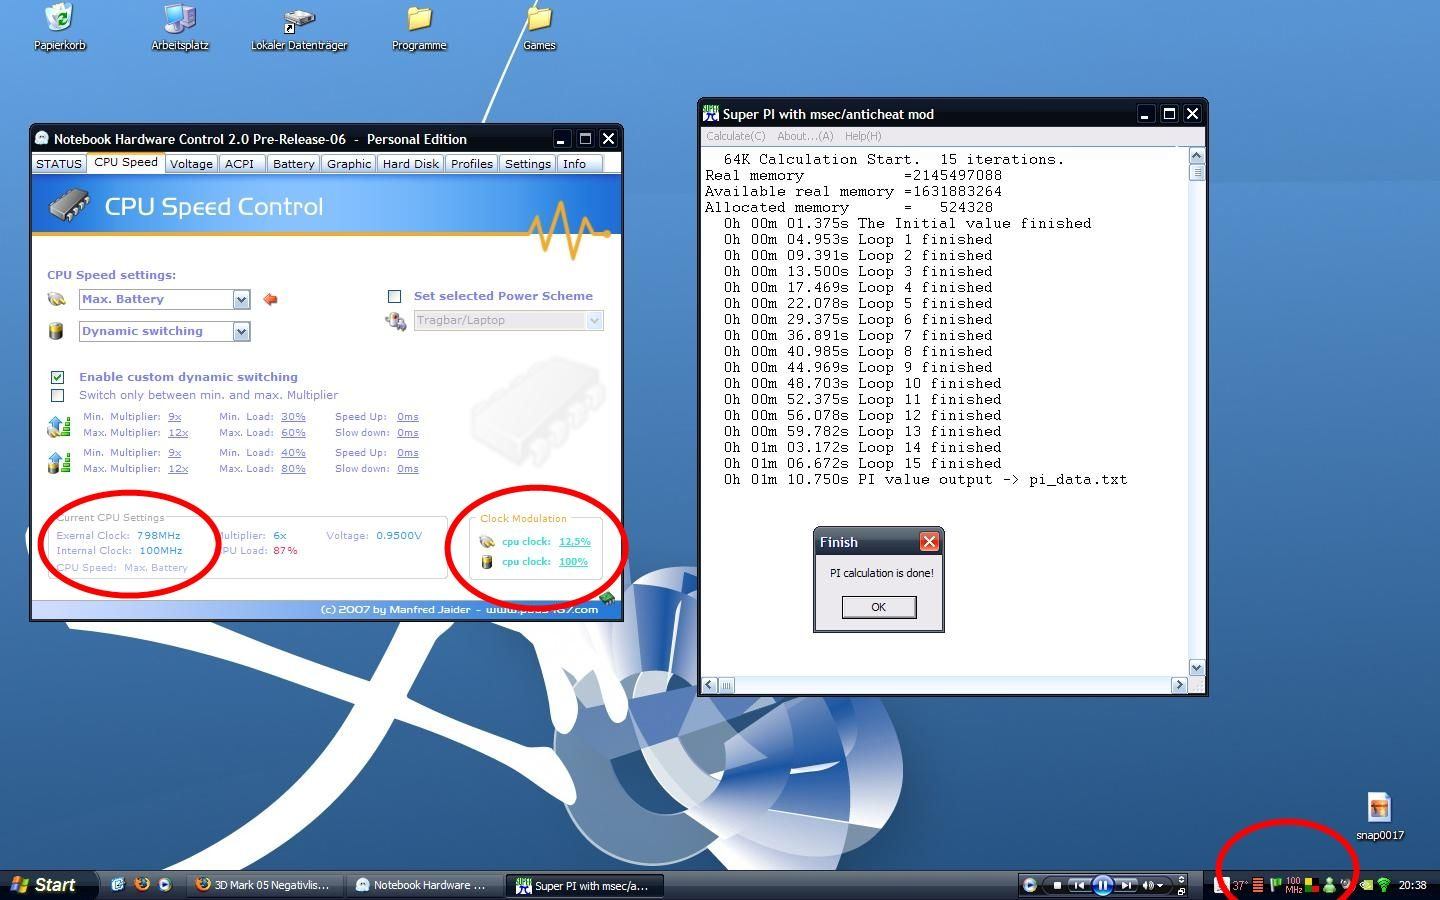Click the 12,5% cpu clock modulation link
This screenshot has width=1440, height=900.
pyautogui.click(x=574, y=541)
